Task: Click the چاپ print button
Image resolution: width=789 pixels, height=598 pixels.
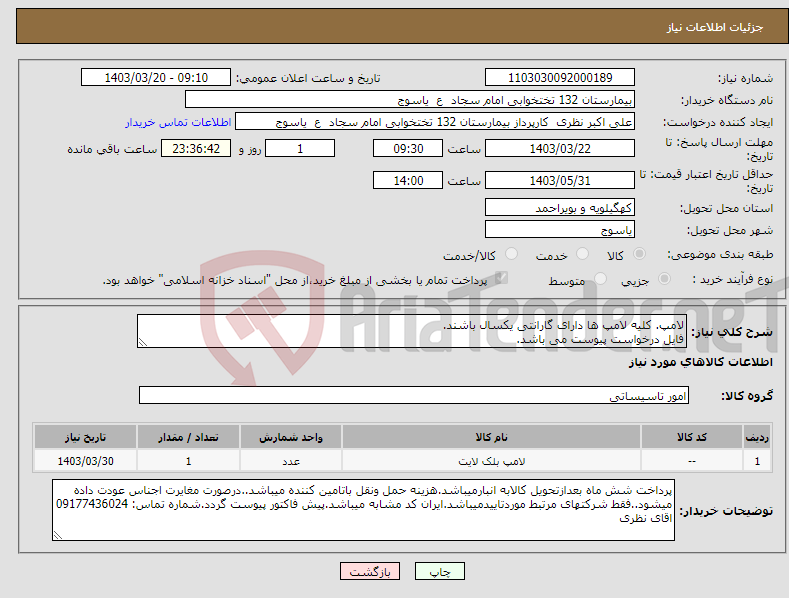Action: pyautogui.click(x=440, y=571)
